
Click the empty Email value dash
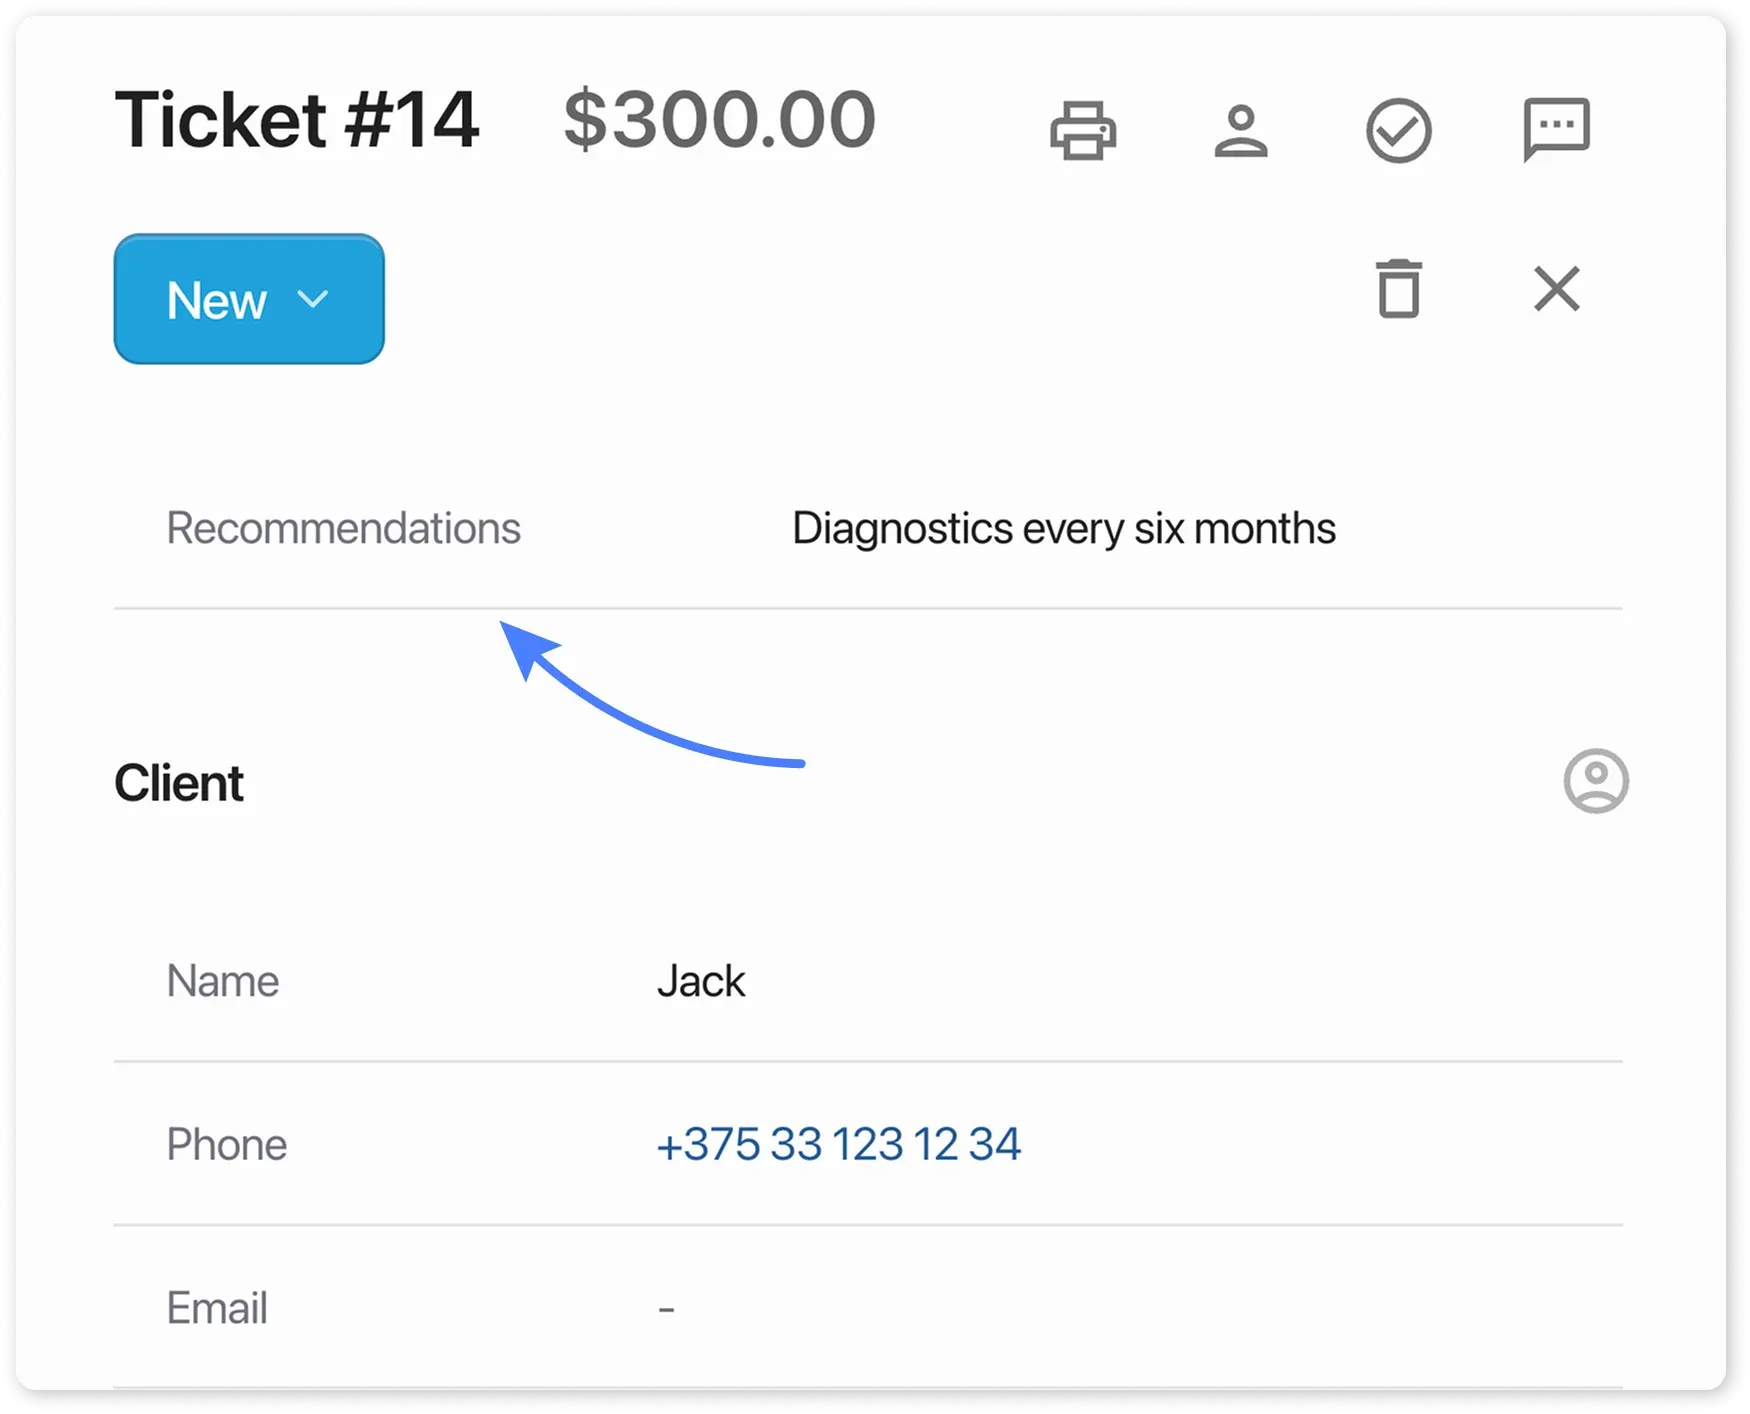(667, 1309)
